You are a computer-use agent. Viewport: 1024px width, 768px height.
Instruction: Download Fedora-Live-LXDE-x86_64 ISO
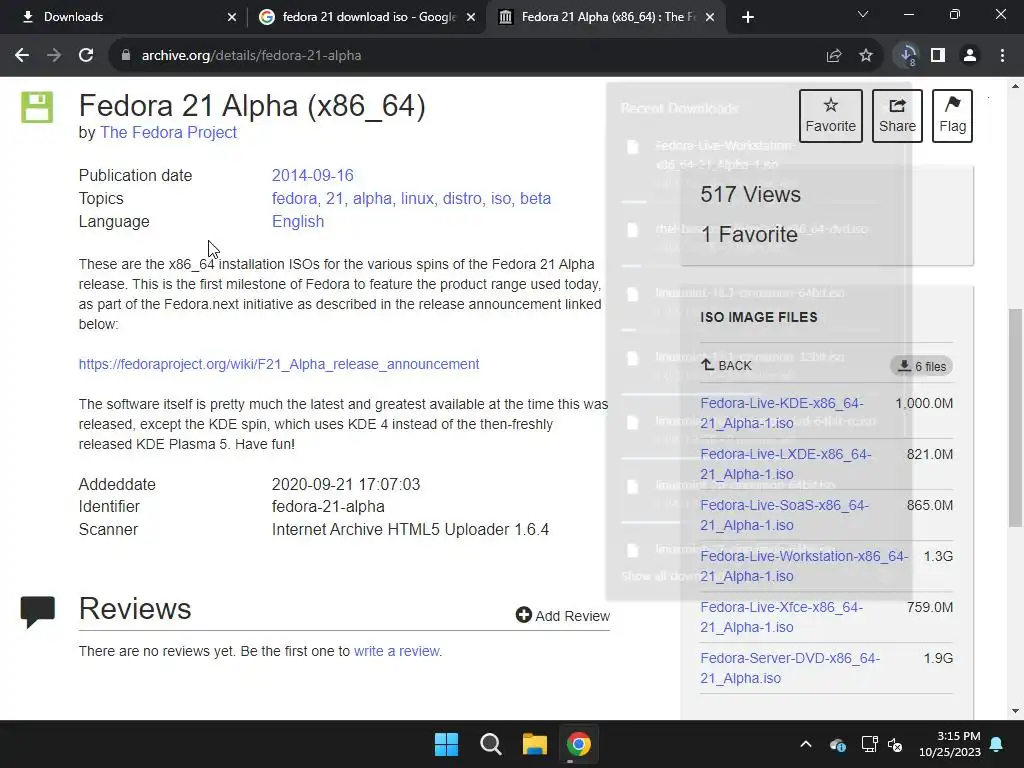[x=786, y=464]
